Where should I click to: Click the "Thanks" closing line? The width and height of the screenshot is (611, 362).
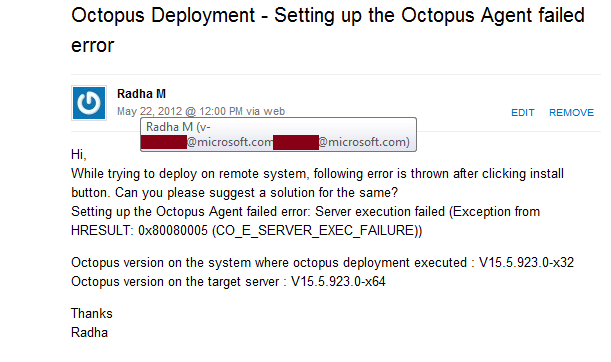point(92,314)
